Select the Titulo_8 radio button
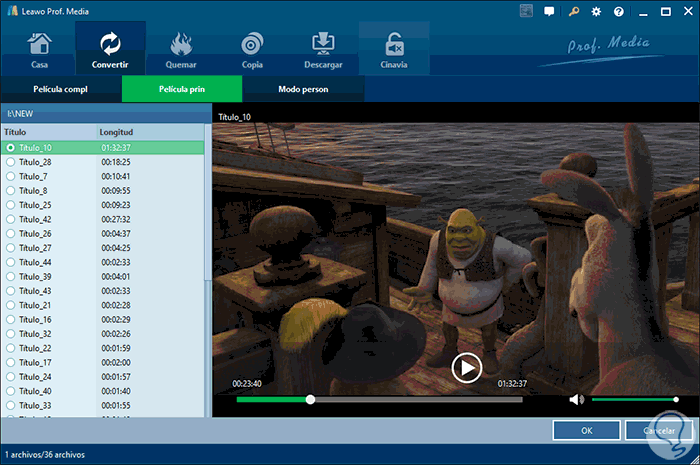Image resolution: width=700 pixels, height=465 pixels. tap(10, 191)
